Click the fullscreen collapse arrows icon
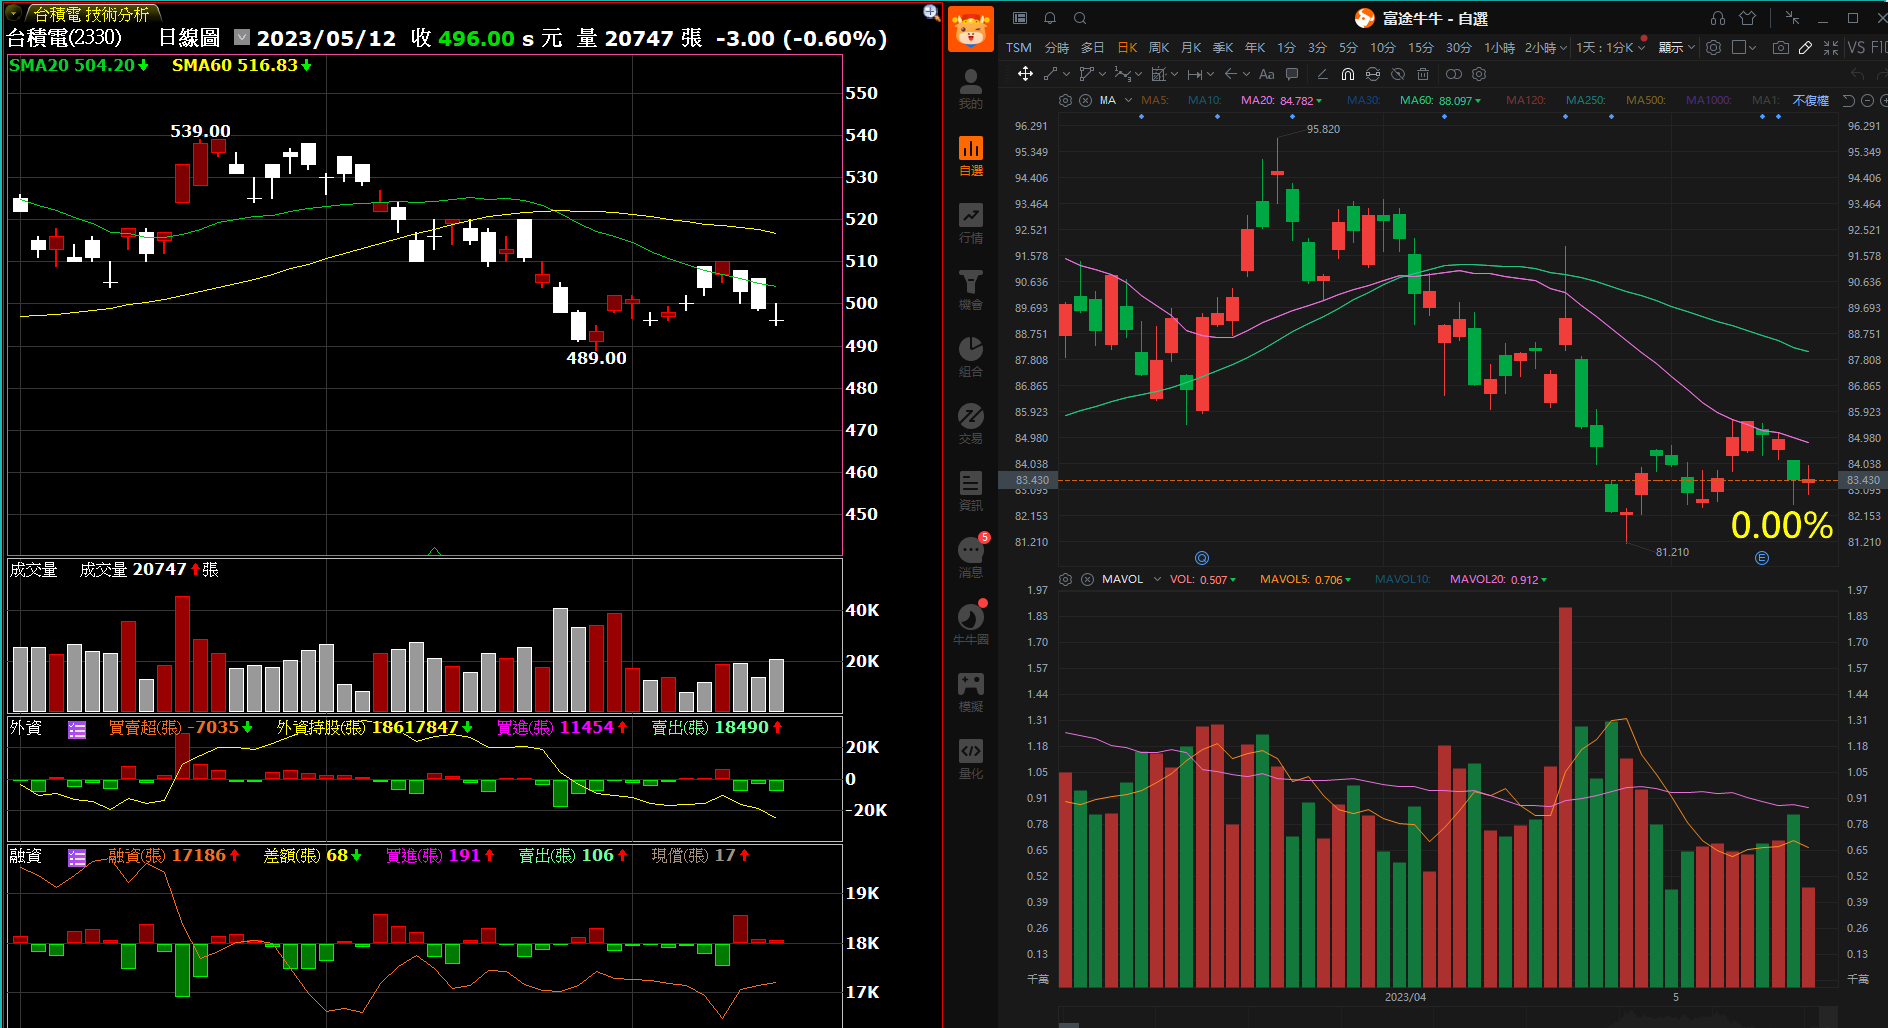 coord(1831,47)
